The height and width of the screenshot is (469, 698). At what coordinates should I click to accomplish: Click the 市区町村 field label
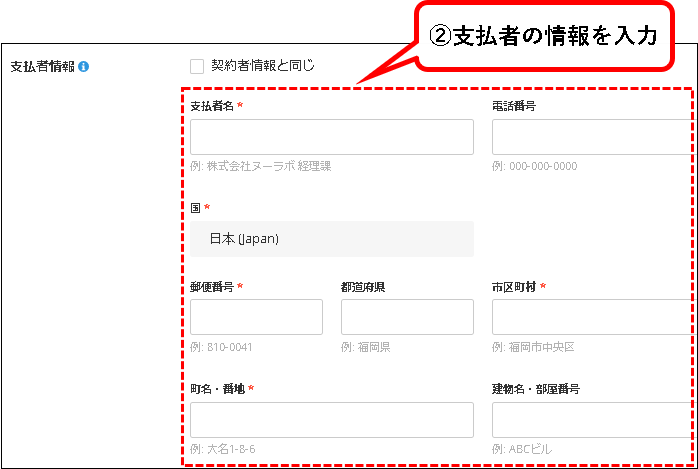point(514,287)
